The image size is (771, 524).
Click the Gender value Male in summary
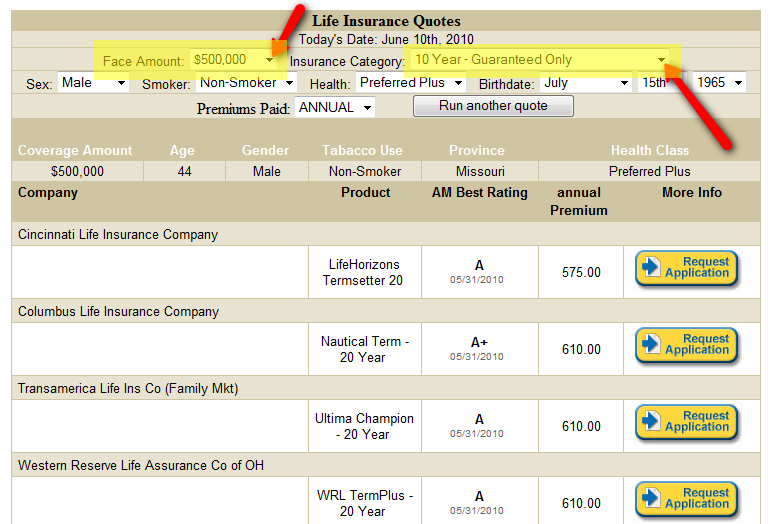click(267, 172)
